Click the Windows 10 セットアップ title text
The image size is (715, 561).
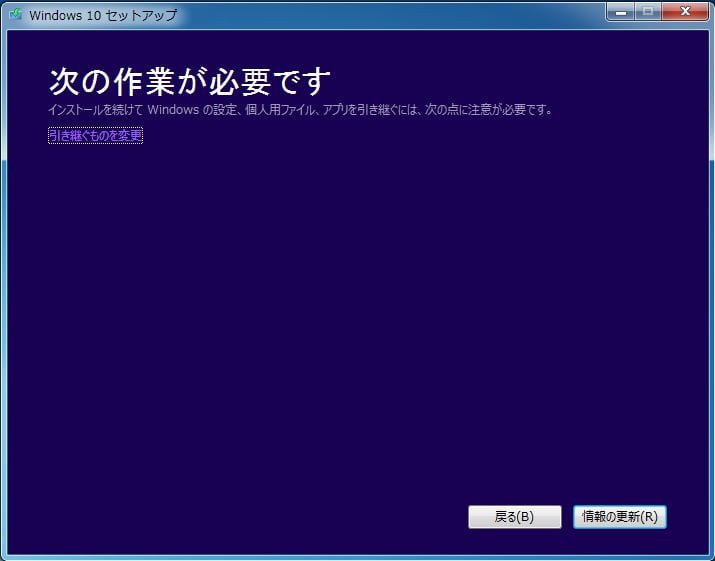103,15
